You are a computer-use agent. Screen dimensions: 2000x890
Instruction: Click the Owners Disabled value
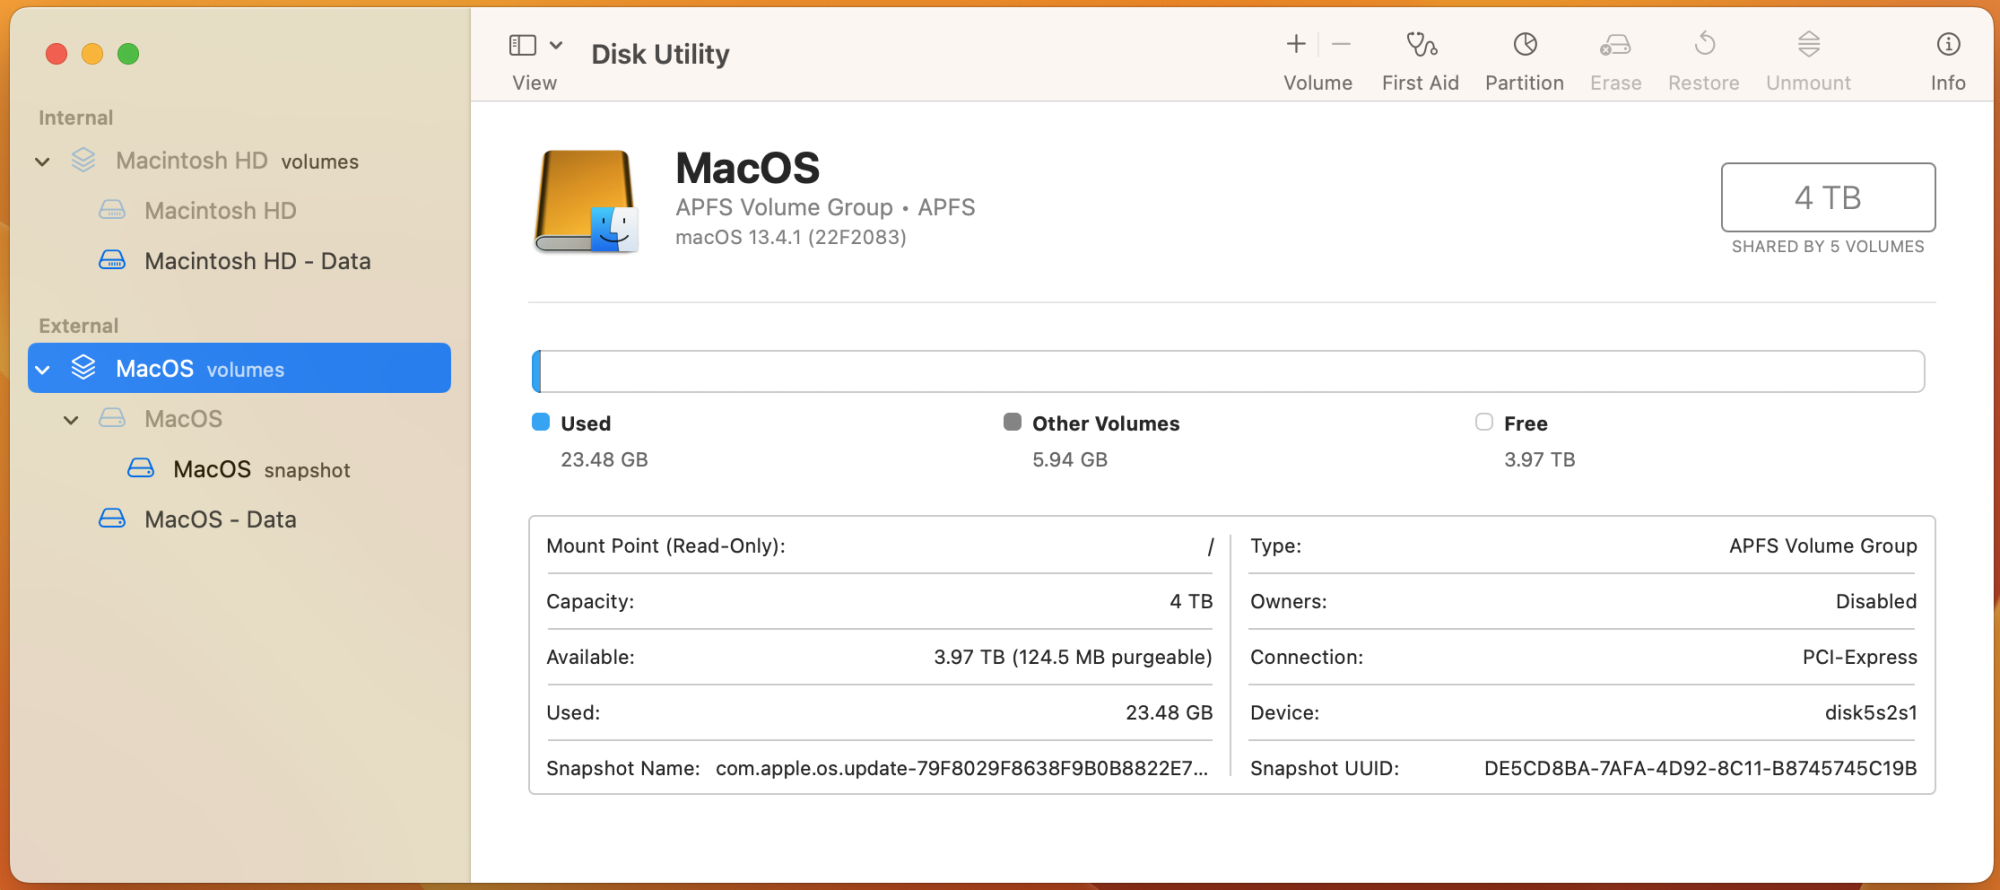1876,601
